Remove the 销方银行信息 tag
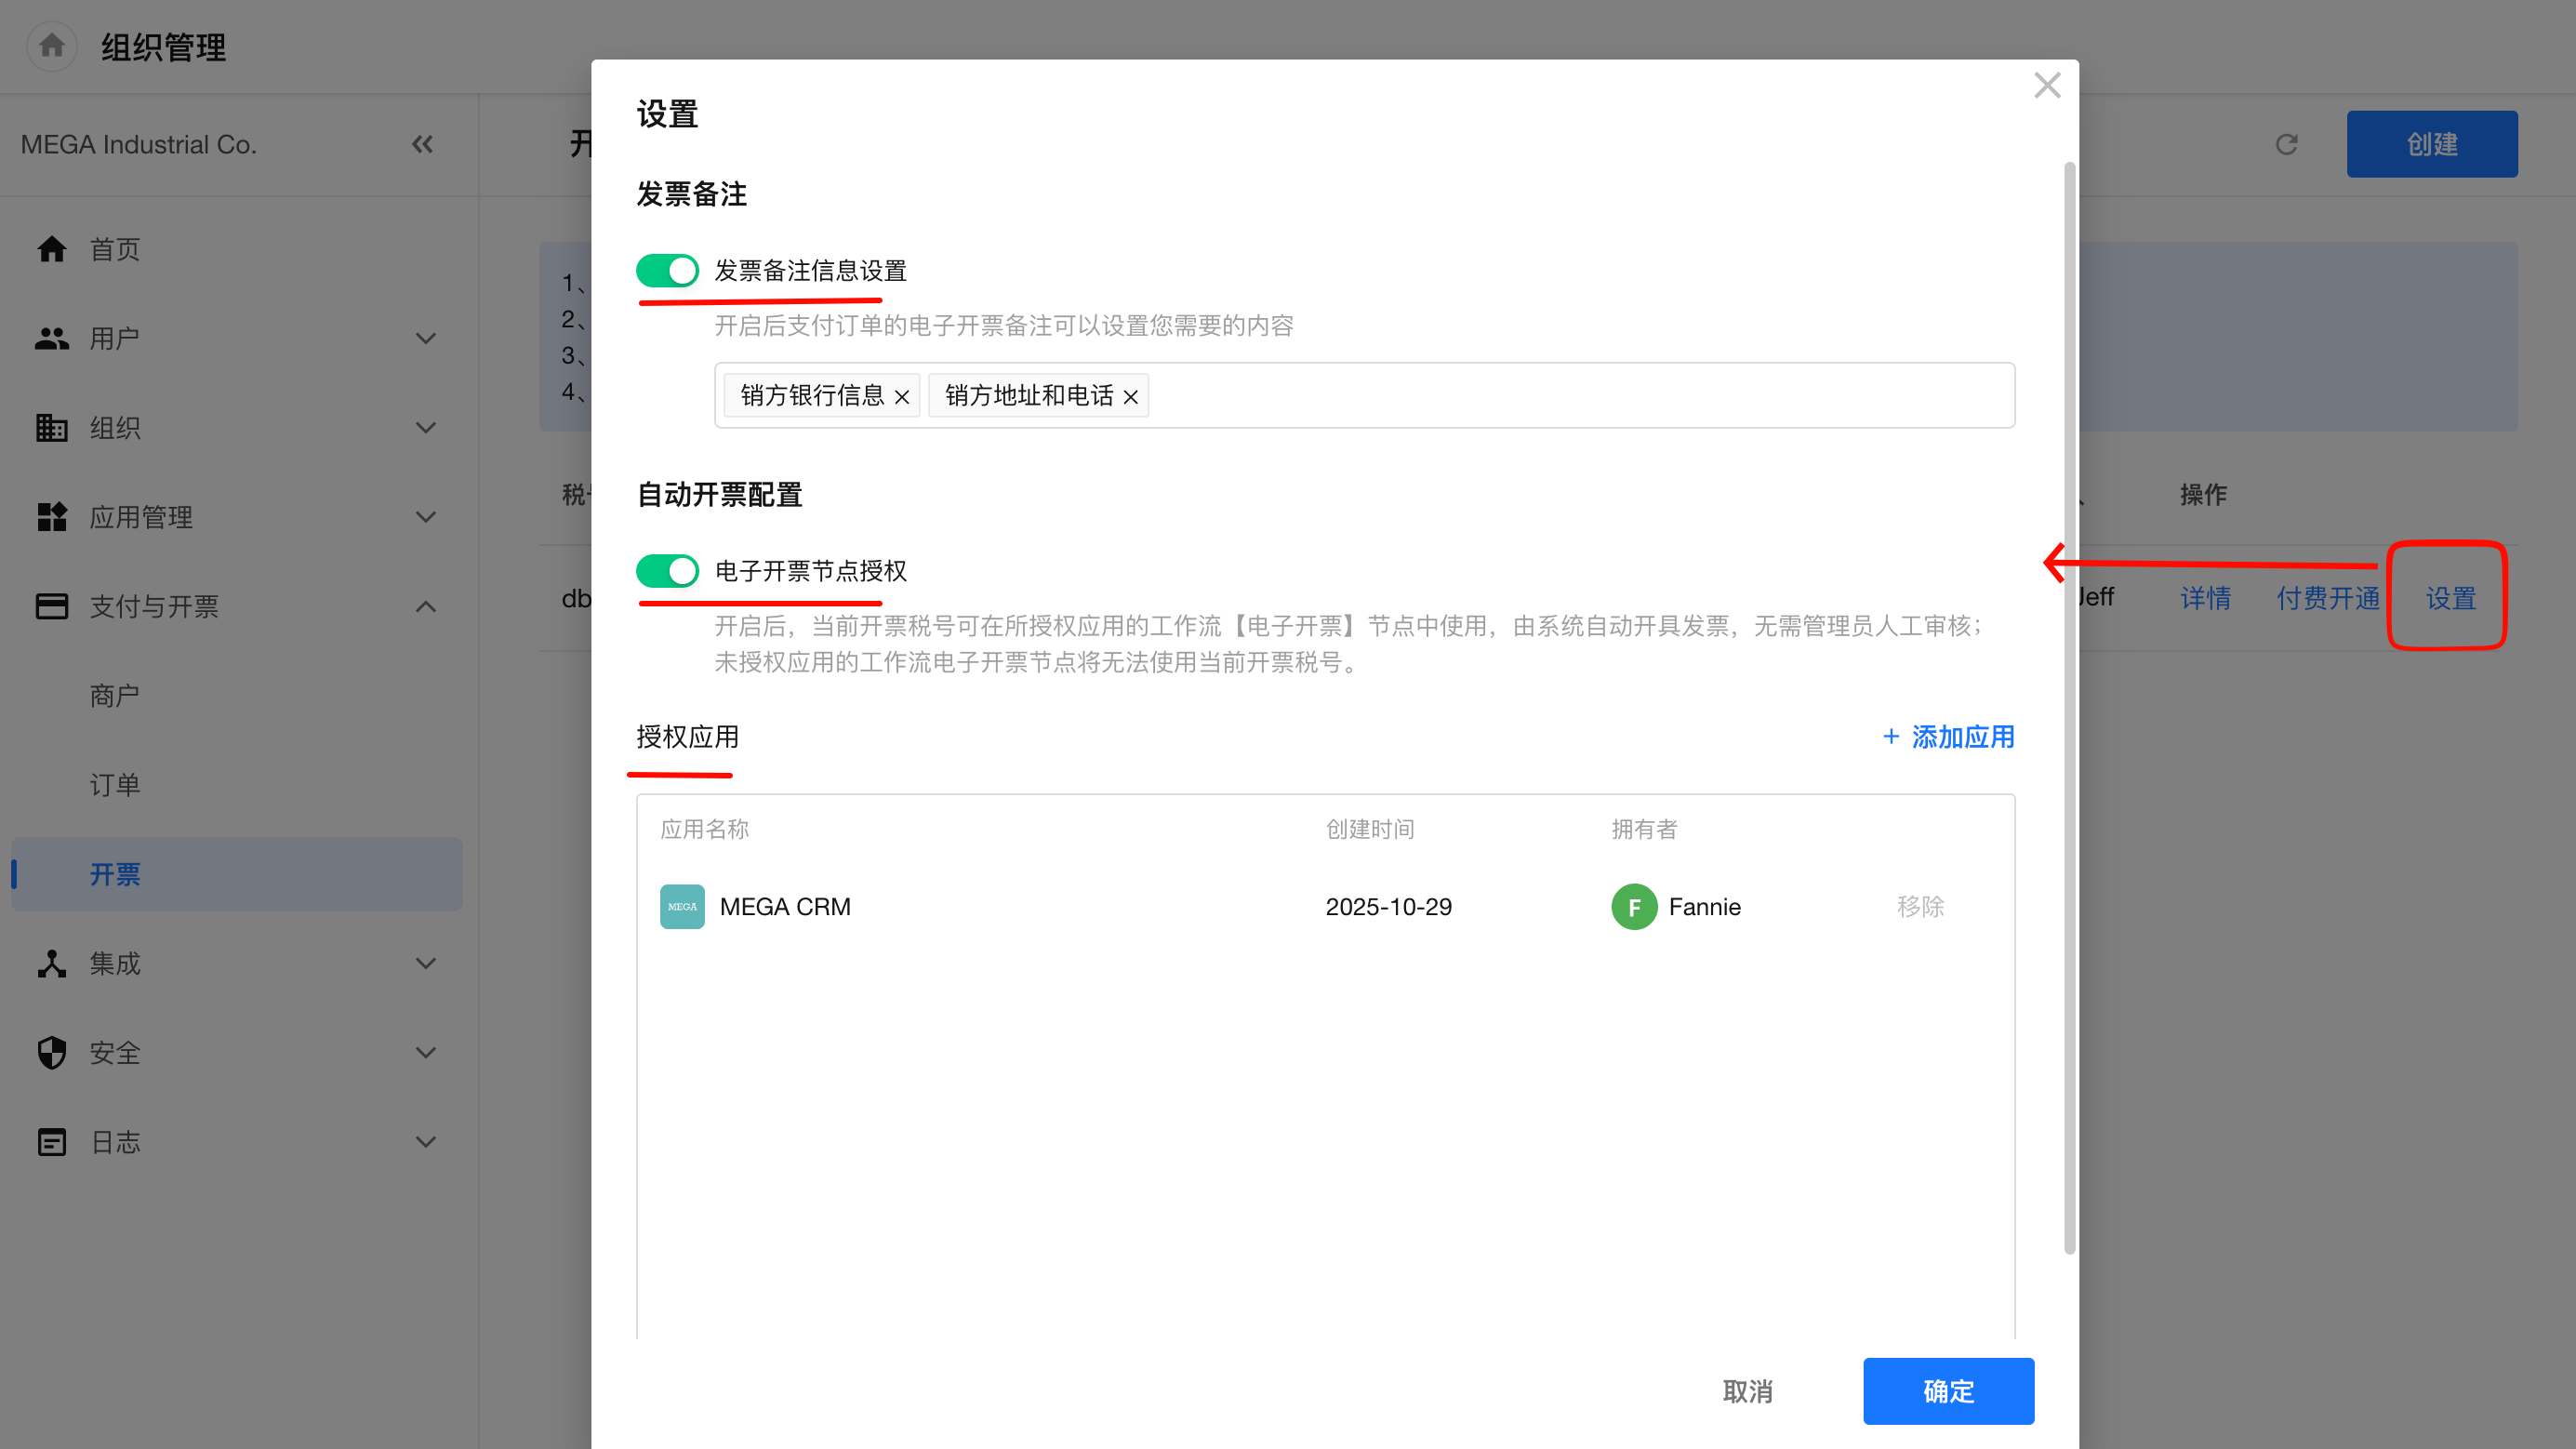This screenshot has height=1449, width=2576. [902, 397]
